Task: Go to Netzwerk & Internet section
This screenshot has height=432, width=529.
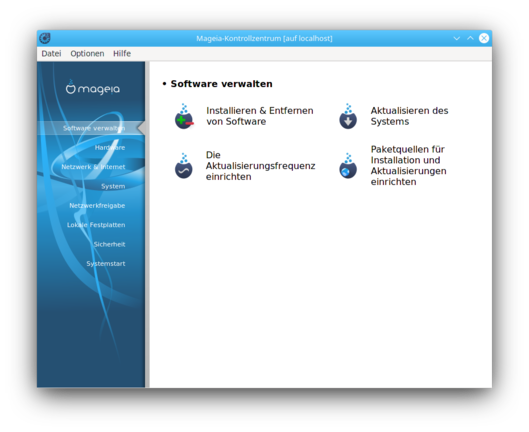Action: 93,167
